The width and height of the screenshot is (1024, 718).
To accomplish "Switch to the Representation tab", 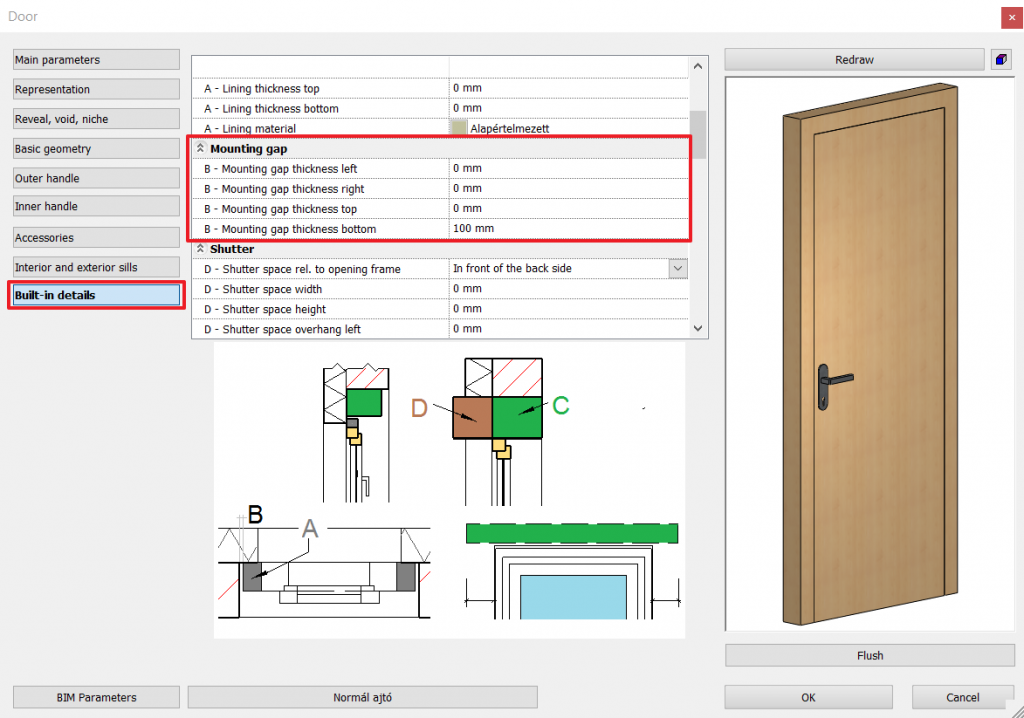I will click(96, 90).
